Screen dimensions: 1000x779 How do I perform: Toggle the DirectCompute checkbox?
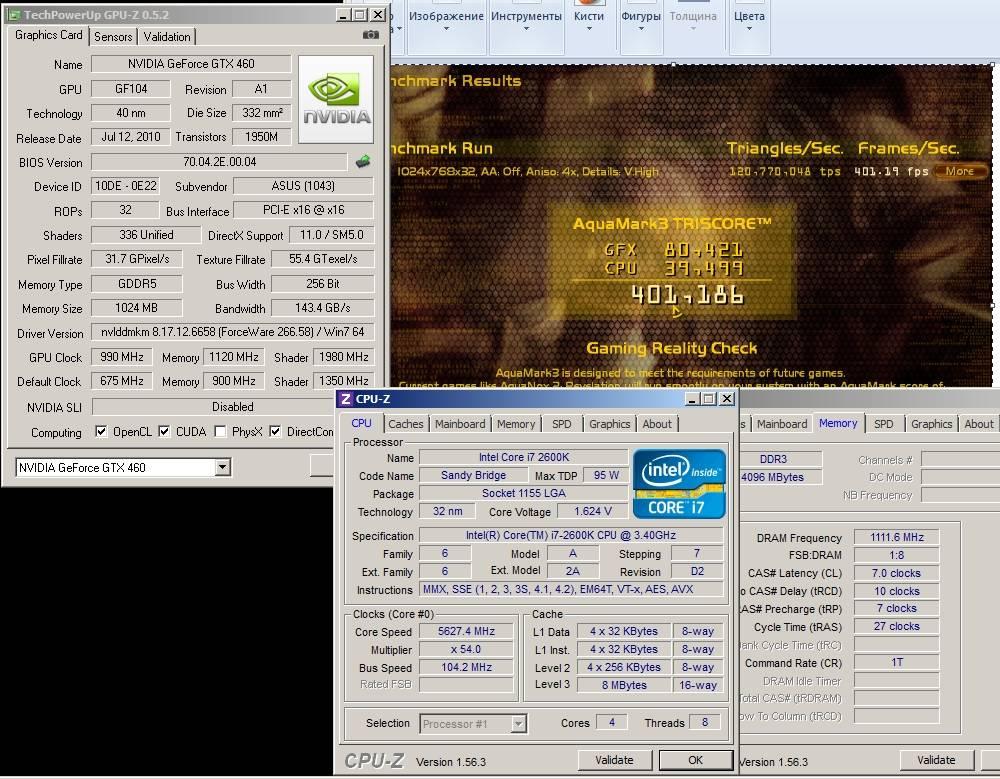point(275,431)
